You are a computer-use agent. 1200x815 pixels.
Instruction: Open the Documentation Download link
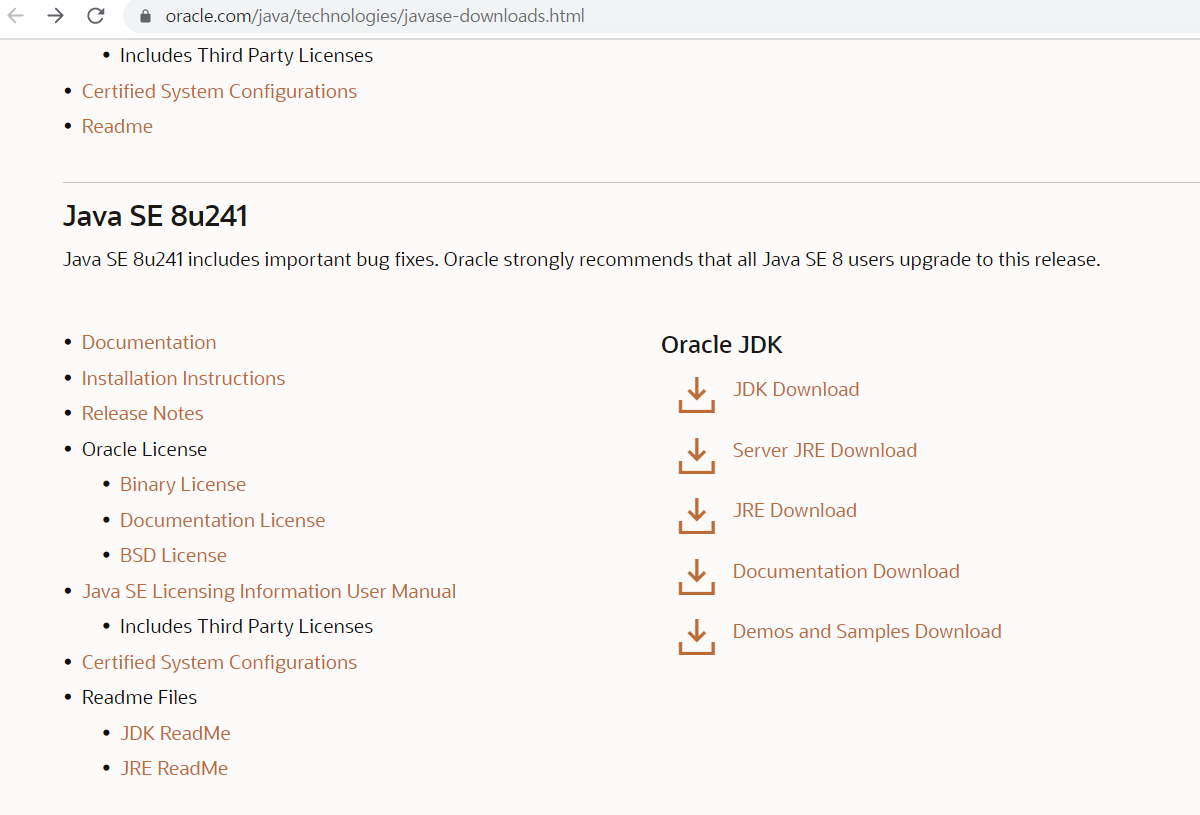click(x=846, y=571)
